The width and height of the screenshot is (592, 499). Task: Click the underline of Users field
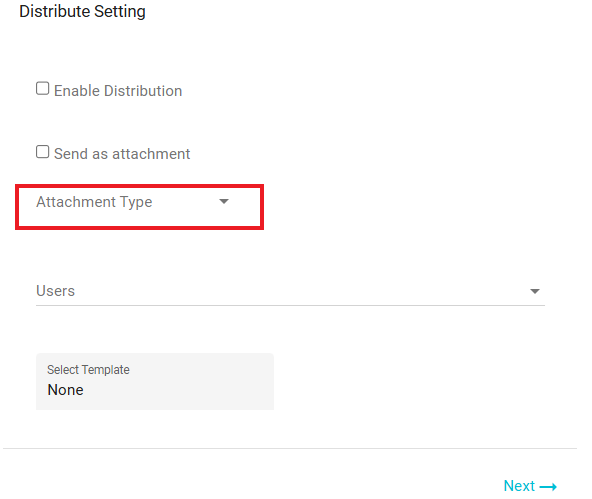click(x=290, y=305)
